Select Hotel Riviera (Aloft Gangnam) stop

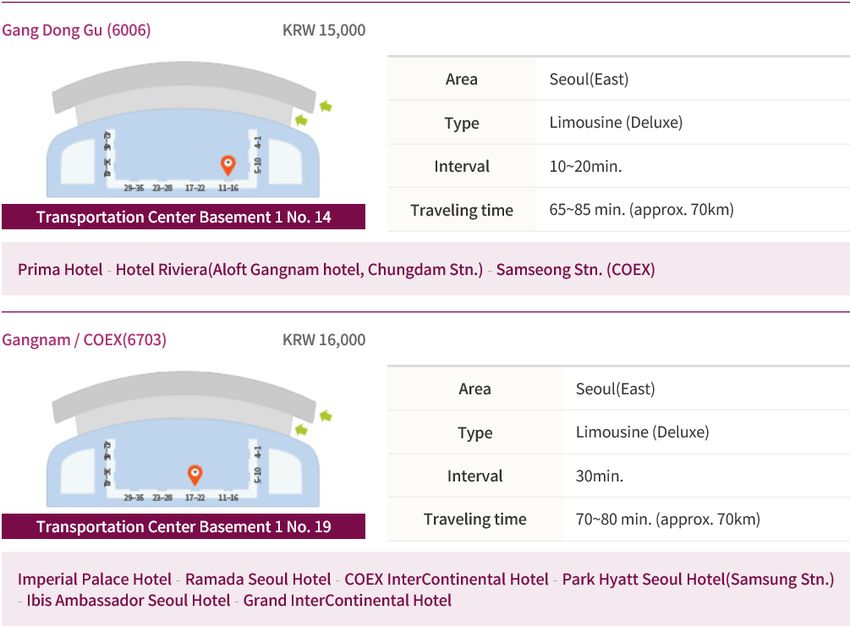click(x=299, y=269)
